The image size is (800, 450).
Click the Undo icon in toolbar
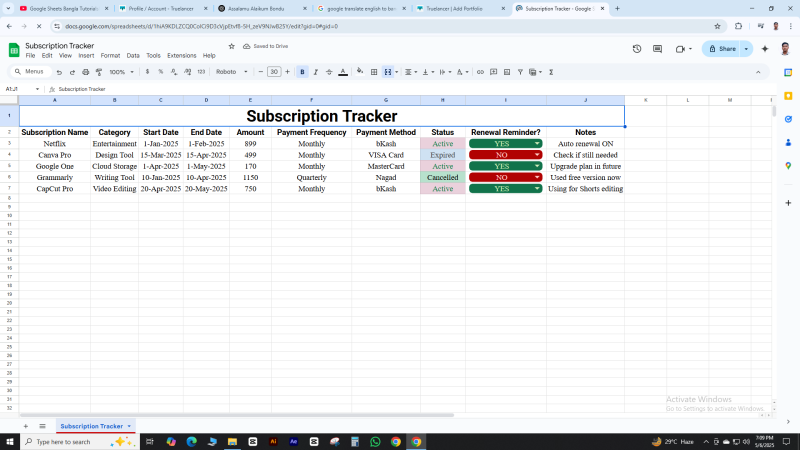click(x=59, y=72)
